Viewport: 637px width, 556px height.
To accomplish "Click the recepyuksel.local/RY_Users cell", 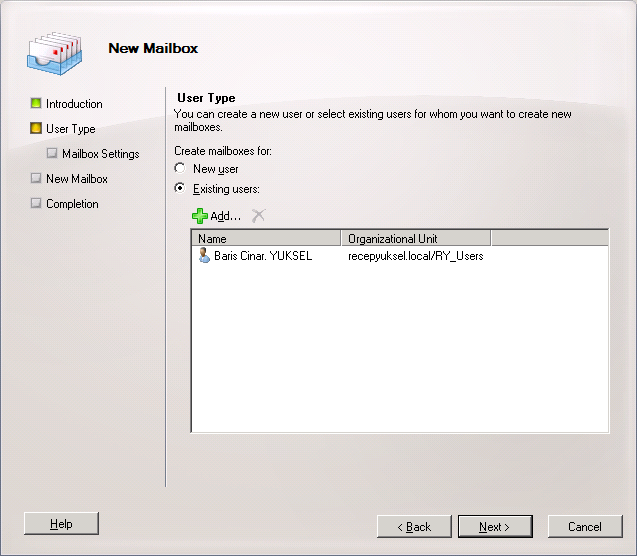I will click(416, 256).
